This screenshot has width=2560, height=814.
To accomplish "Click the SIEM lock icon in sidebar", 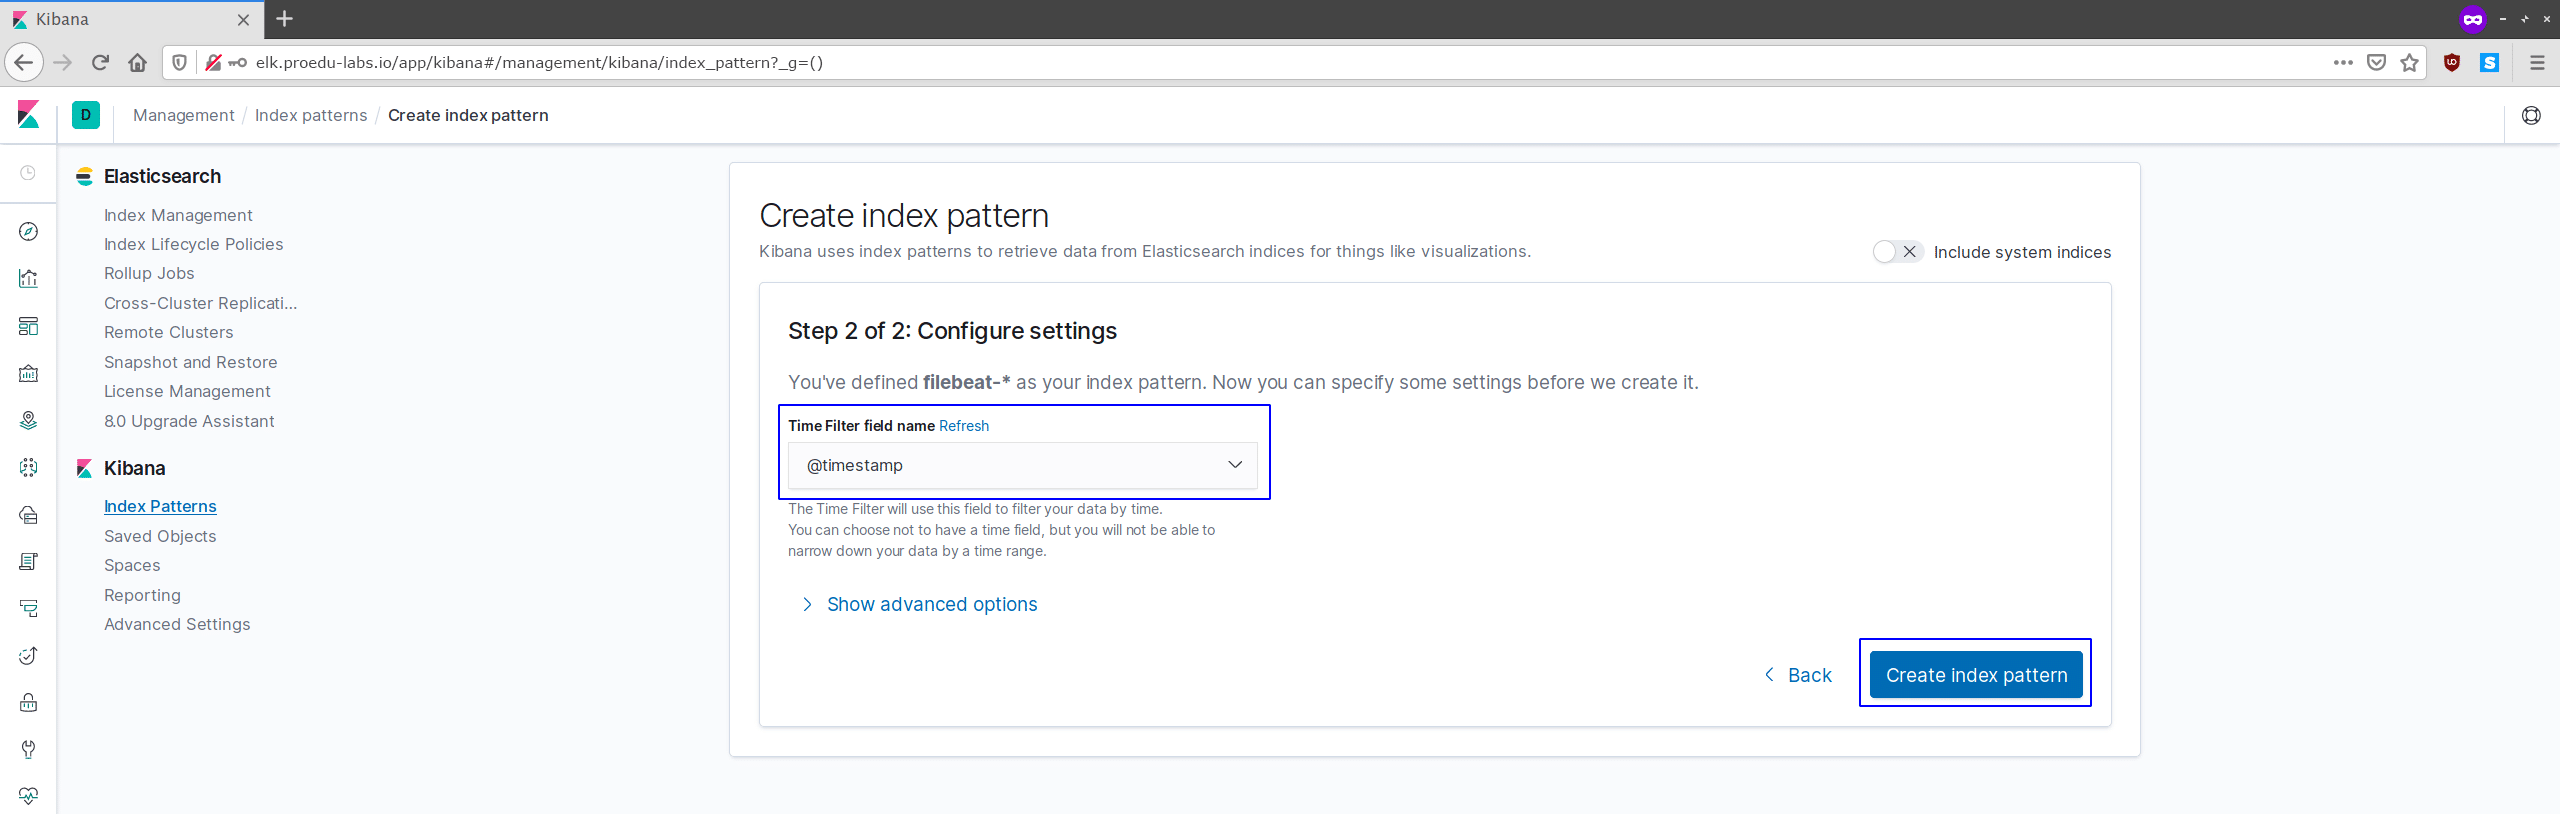I will (28, 703).
